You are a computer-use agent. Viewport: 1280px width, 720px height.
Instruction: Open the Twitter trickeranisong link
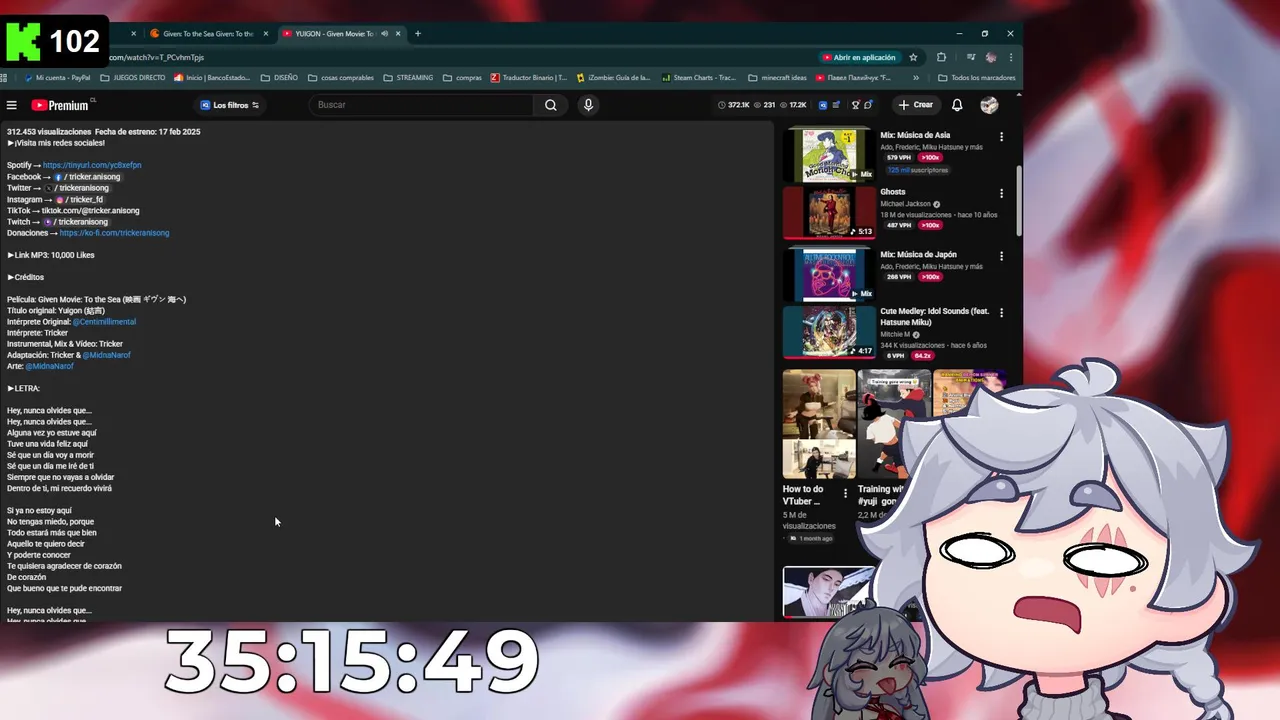77,188
